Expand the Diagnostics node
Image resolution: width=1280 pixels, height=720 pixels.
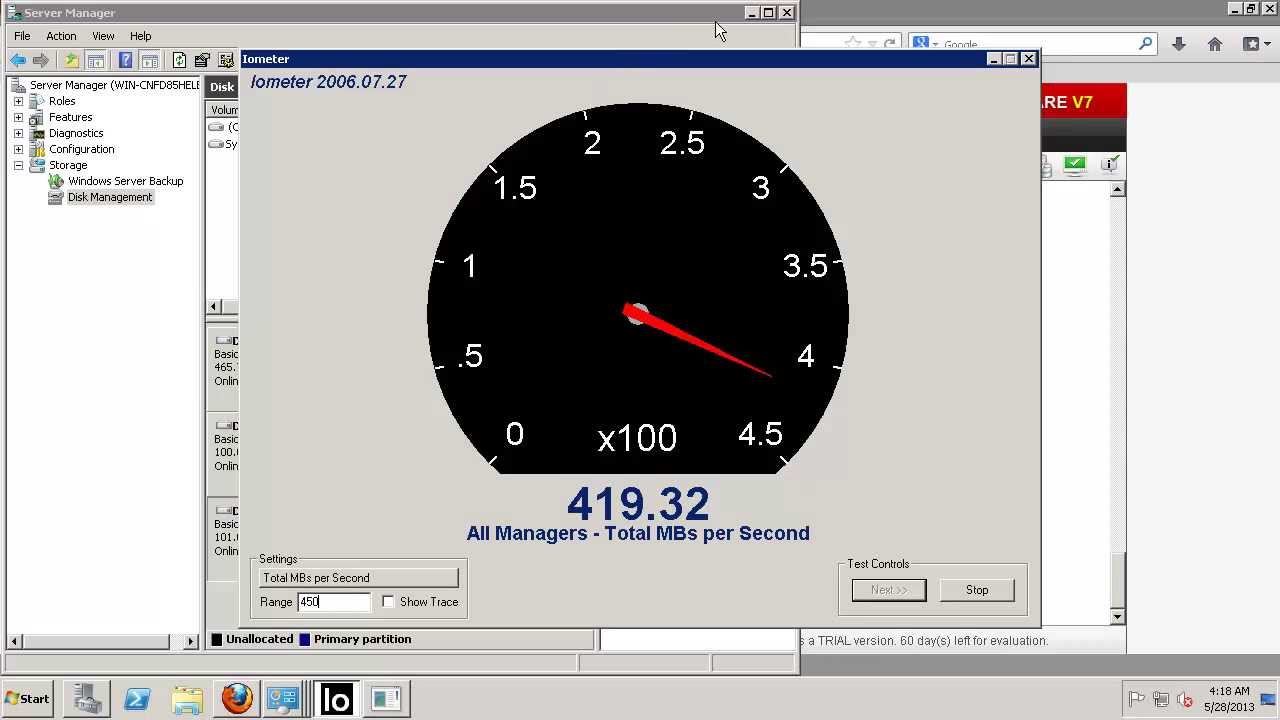pyautogui.click(x=18, y=133)
